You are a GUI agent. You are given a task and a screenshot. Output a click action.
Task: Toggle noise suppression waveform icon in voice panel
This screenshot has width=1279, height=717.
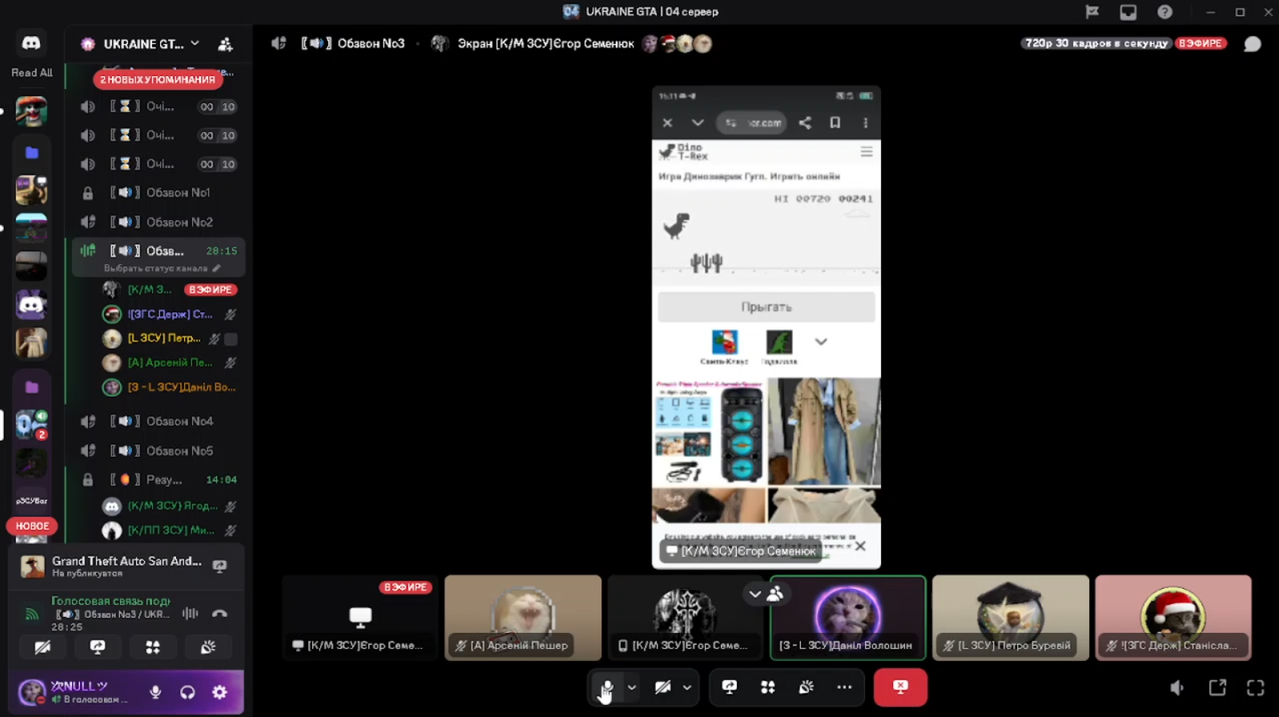click(190, 613)
